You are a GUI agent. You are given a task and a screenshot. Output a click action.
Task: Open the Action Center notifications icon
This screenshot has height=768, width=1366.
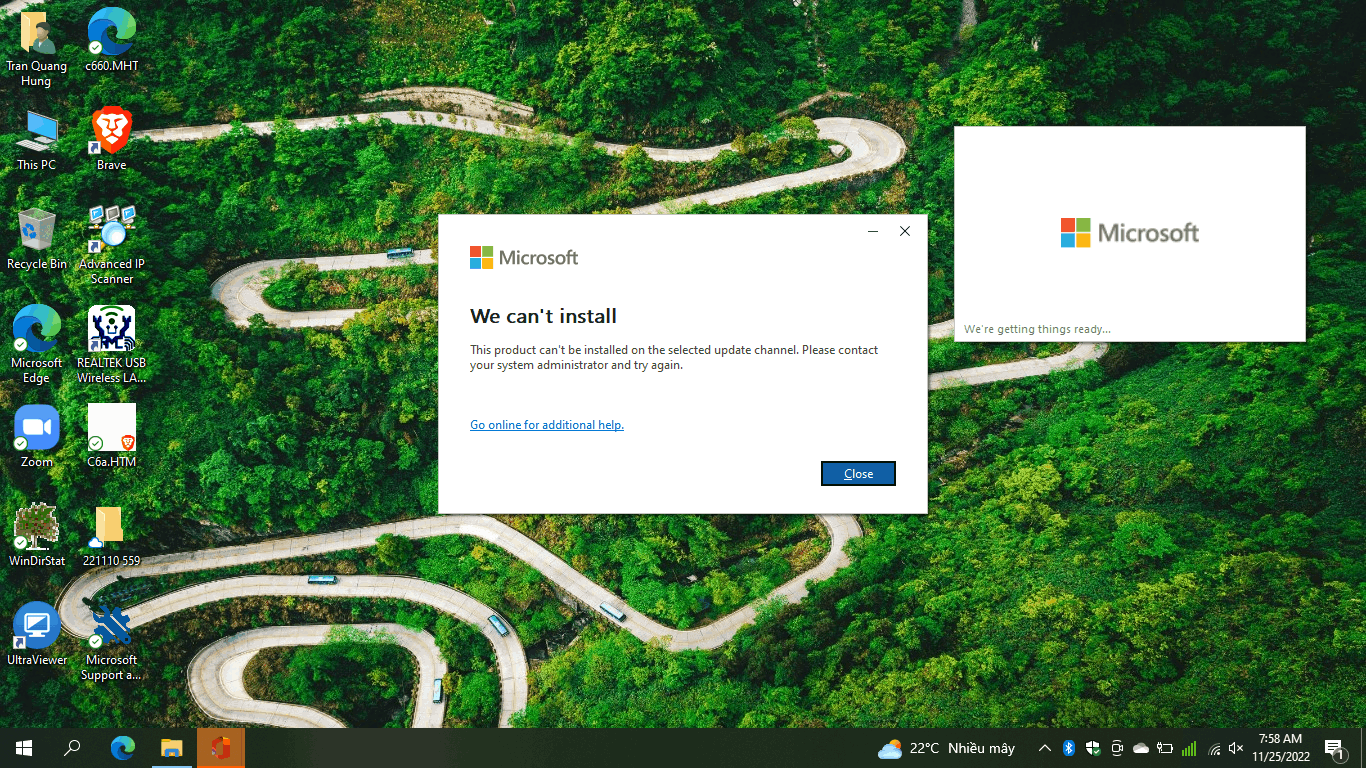tap(1334, 748)
